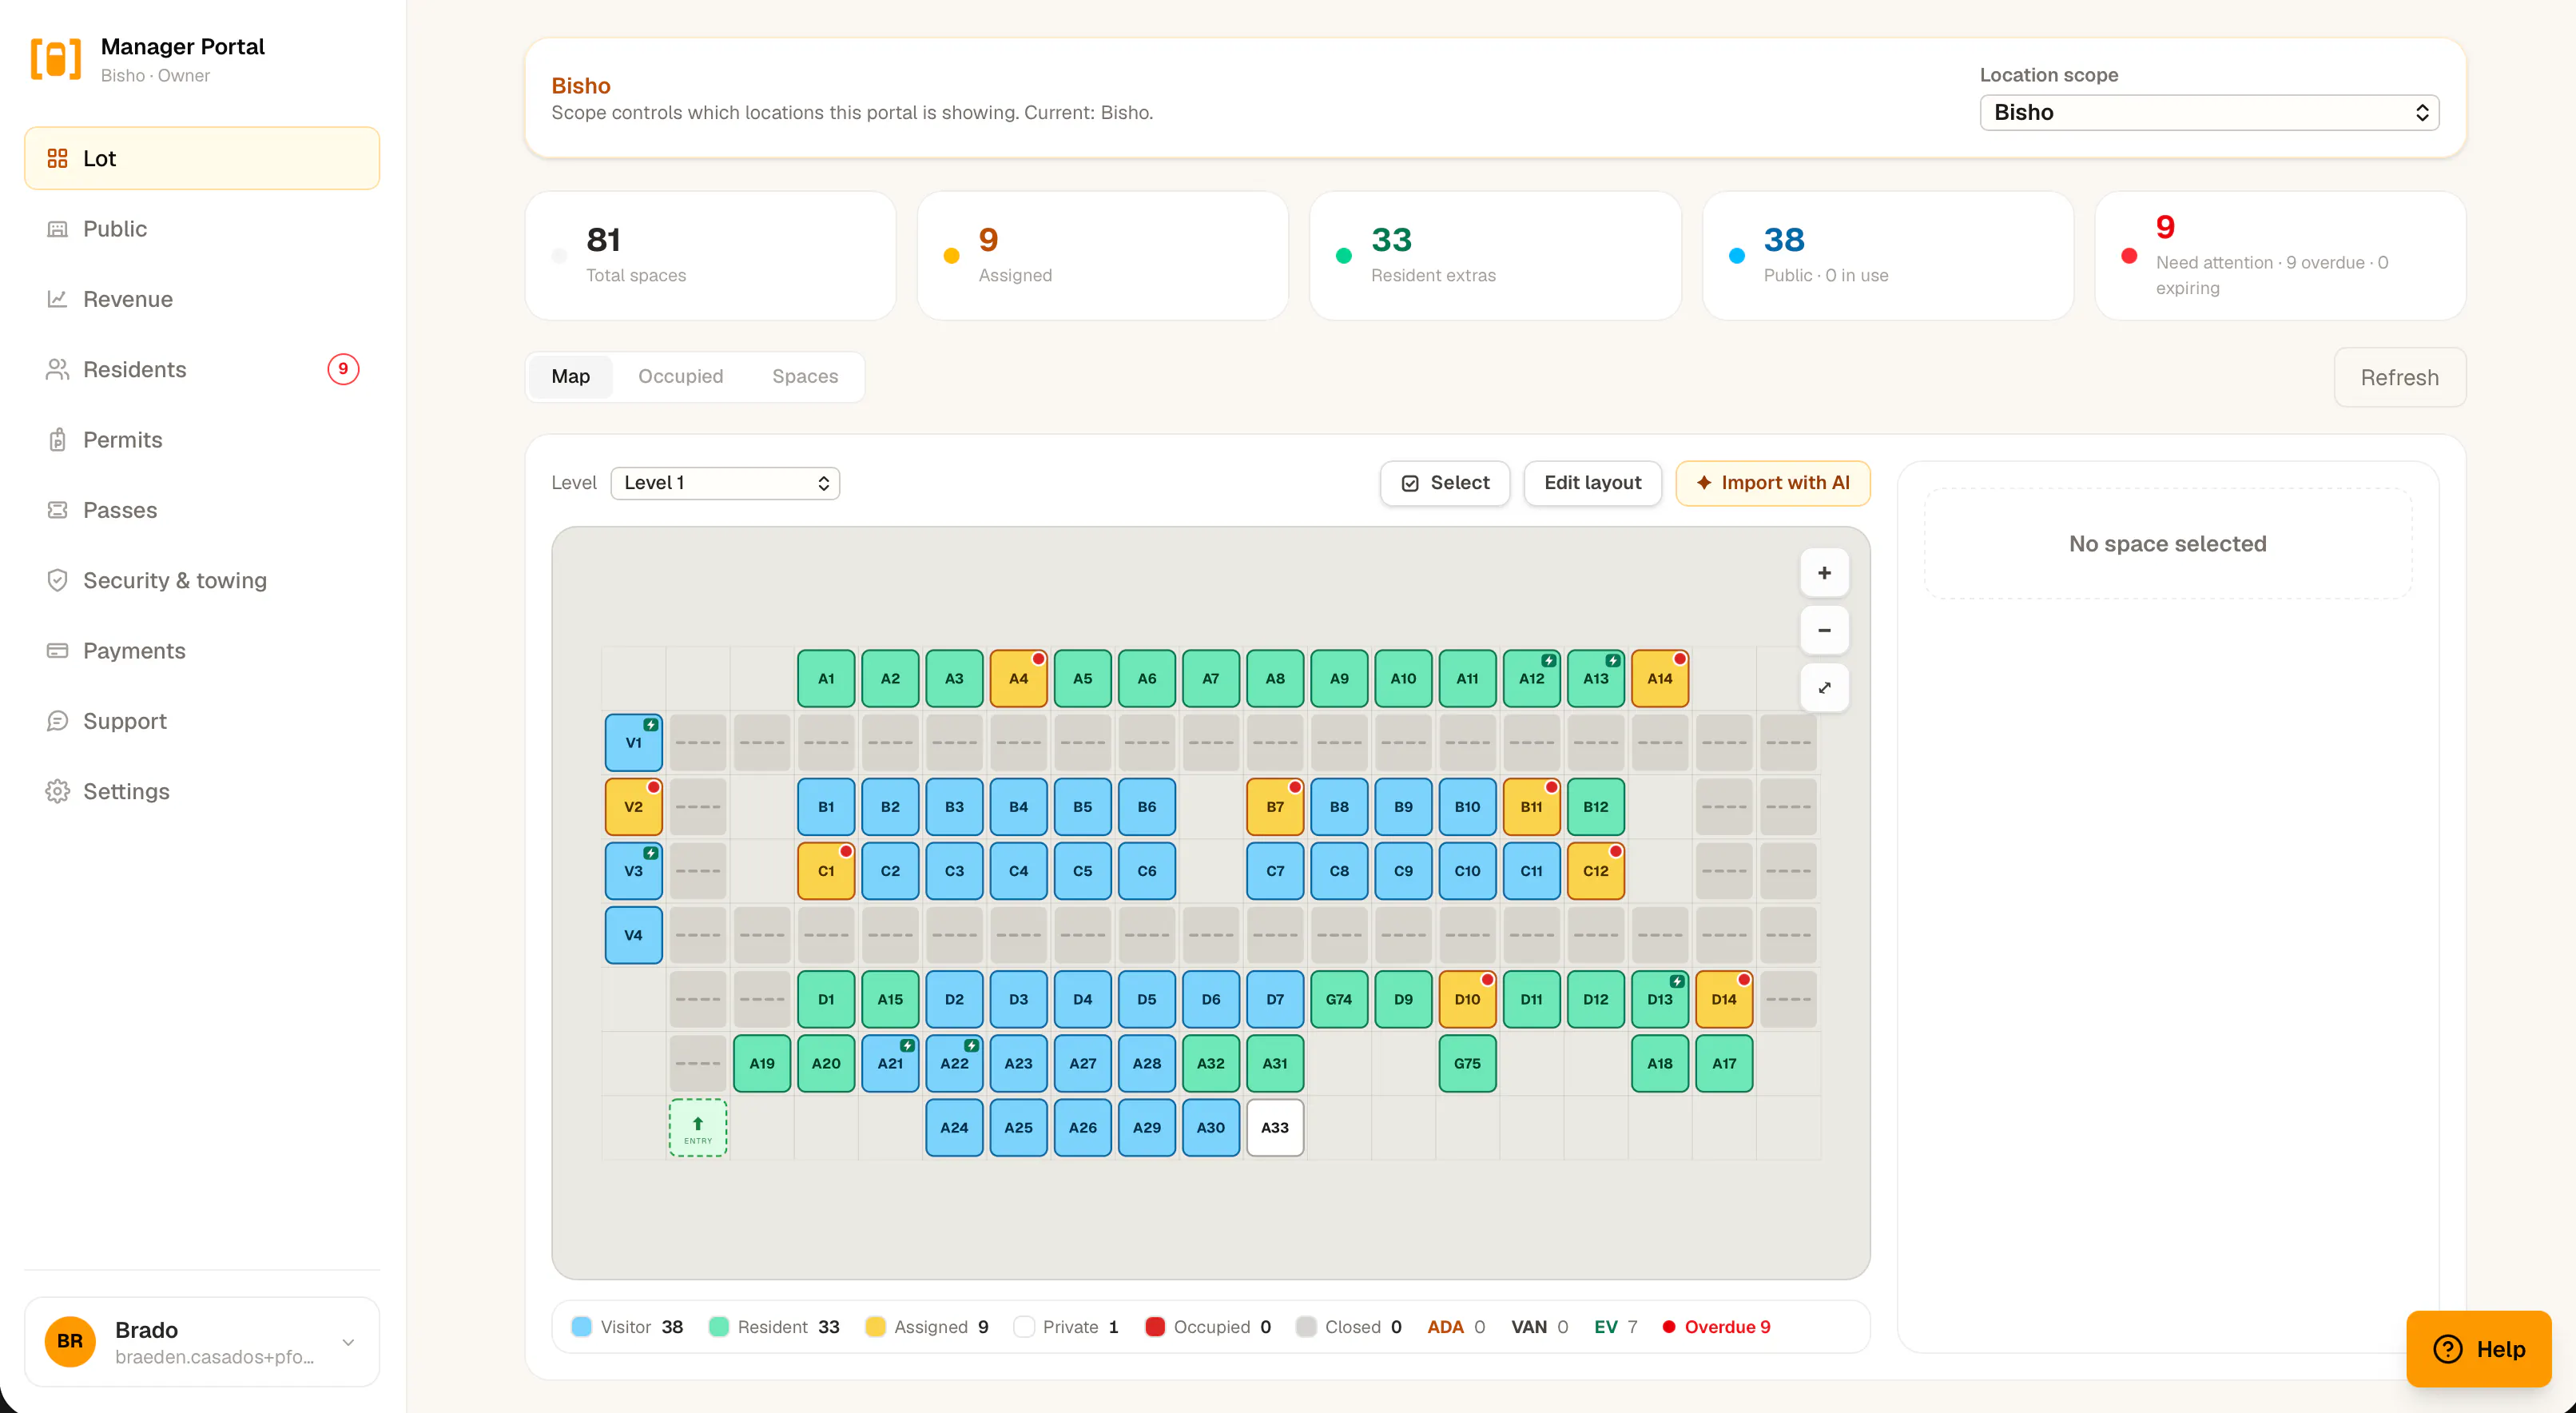The height and width of the screenshot is (1413, 2576).
Task: Click Edit layout button
Action: point(1593,483)
